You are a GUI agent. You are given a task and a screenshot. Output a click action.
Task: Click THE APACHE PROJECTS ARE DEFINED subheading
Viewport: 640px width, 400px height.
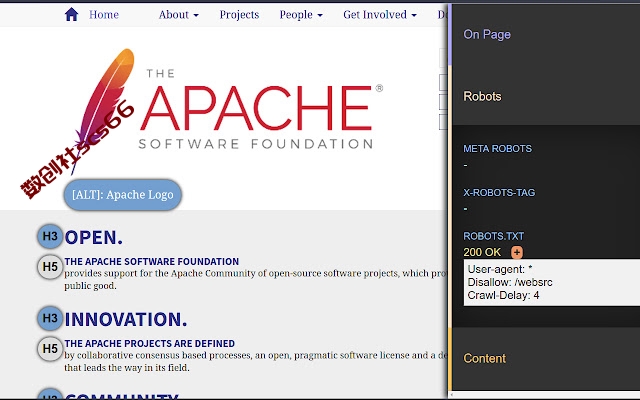149,343
